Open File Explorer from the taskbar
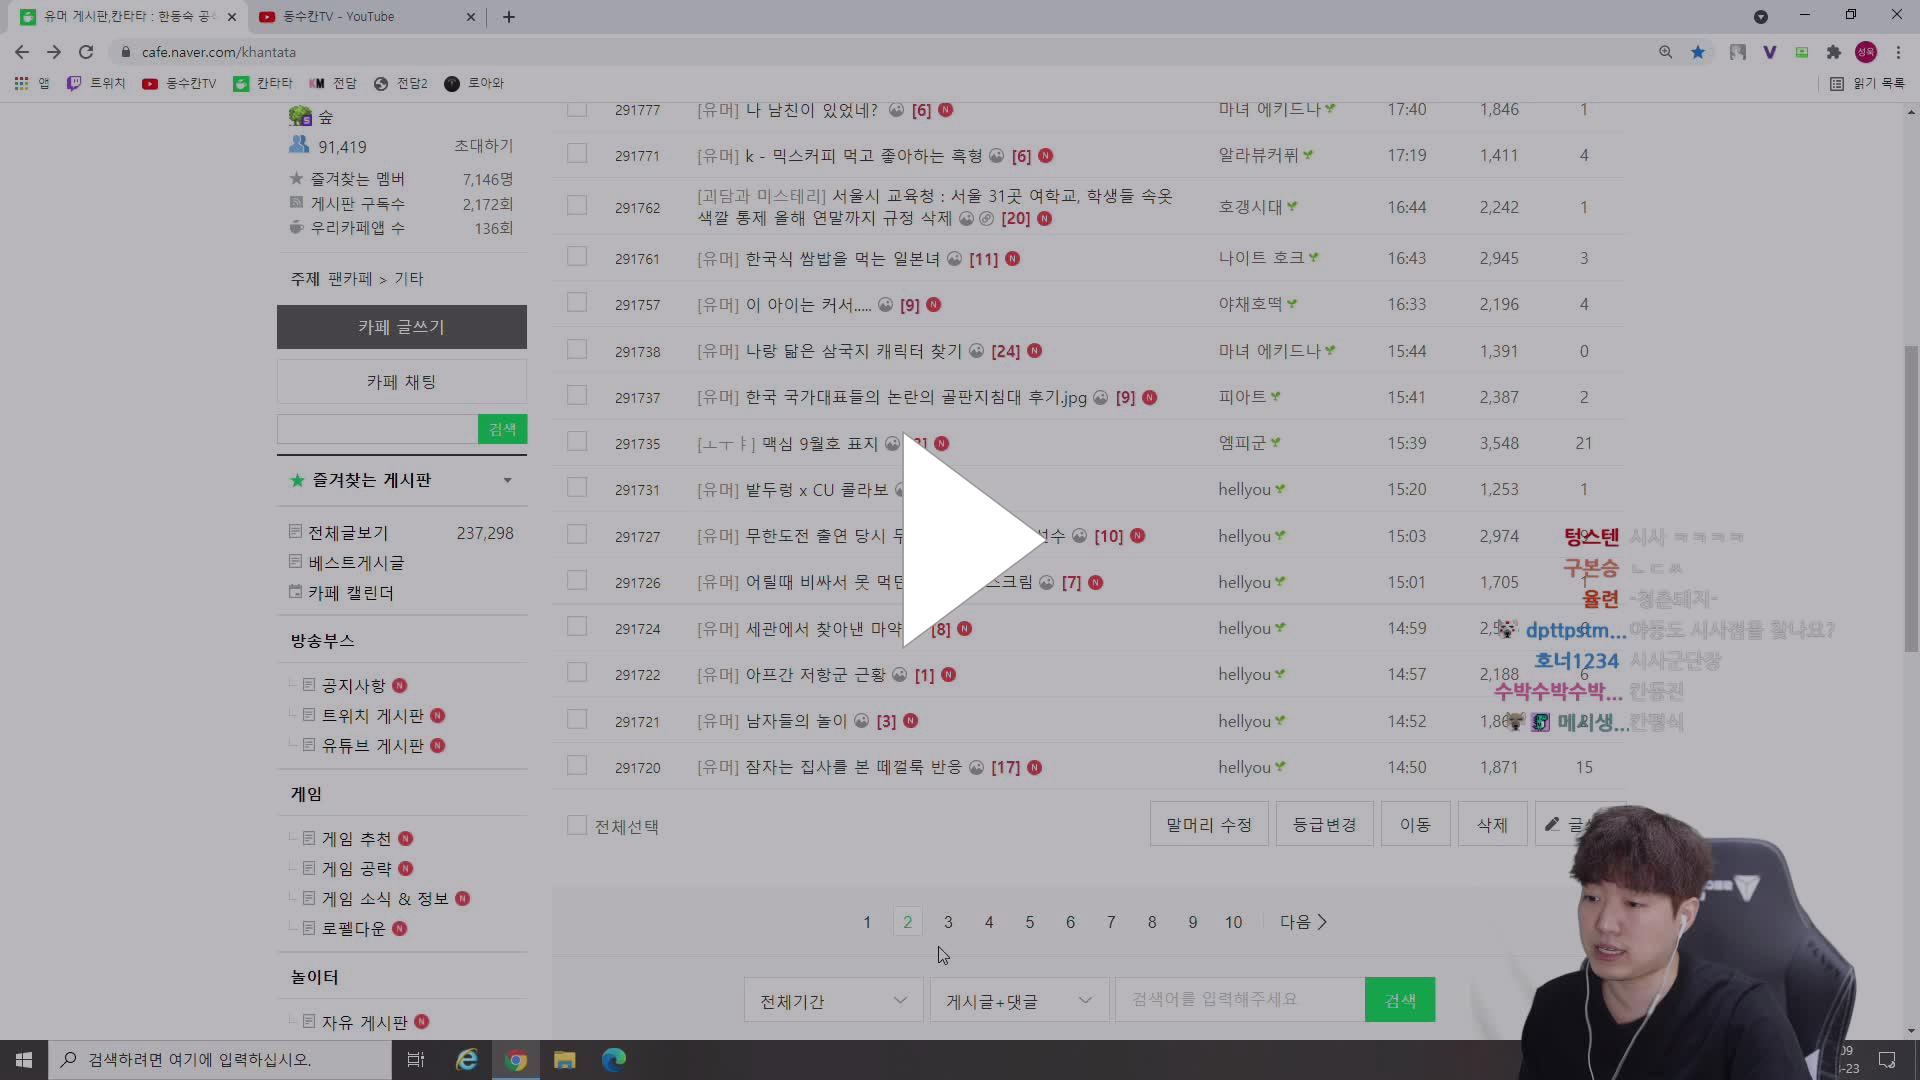 (564, 1059)
